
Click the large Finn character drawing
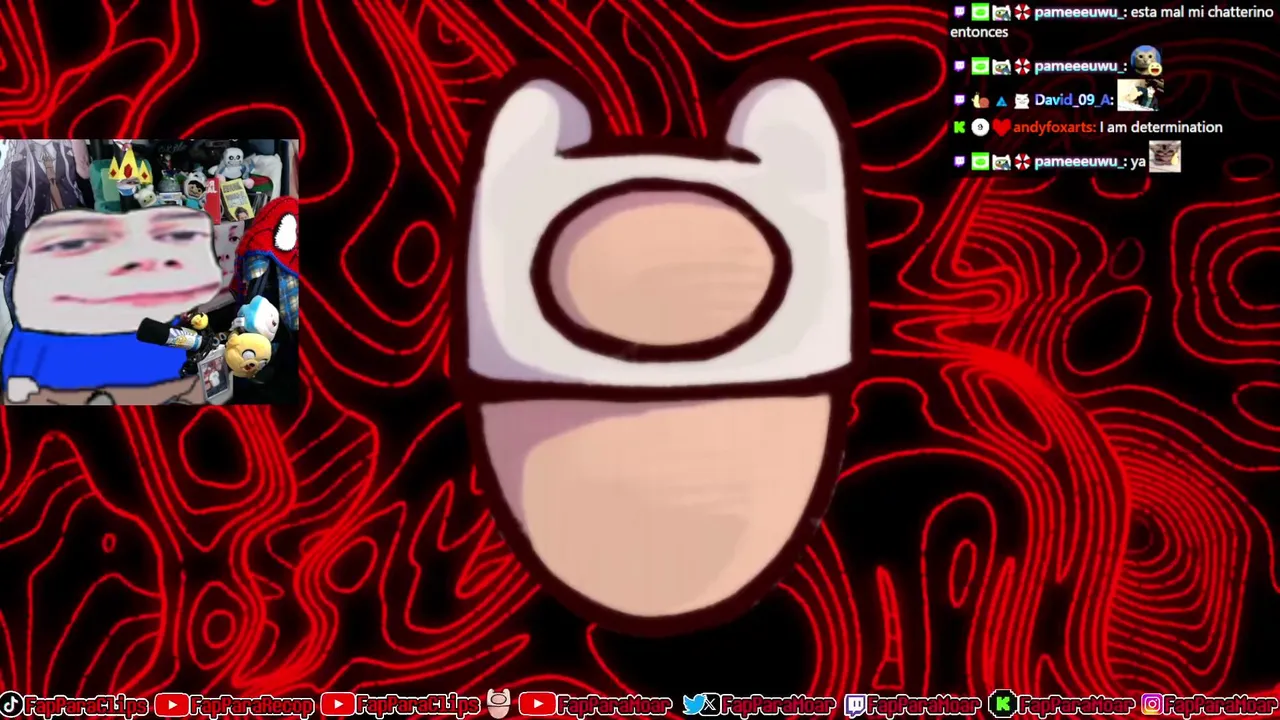pos(660,345)
